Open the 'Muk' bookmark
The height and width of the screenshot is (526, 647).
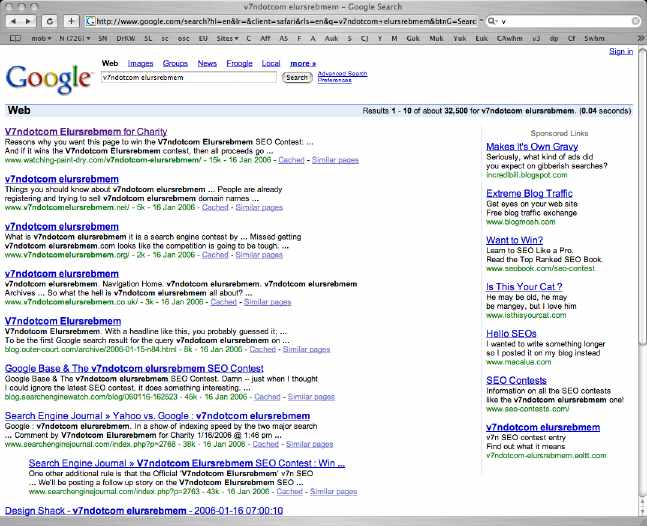click(436, 38)
